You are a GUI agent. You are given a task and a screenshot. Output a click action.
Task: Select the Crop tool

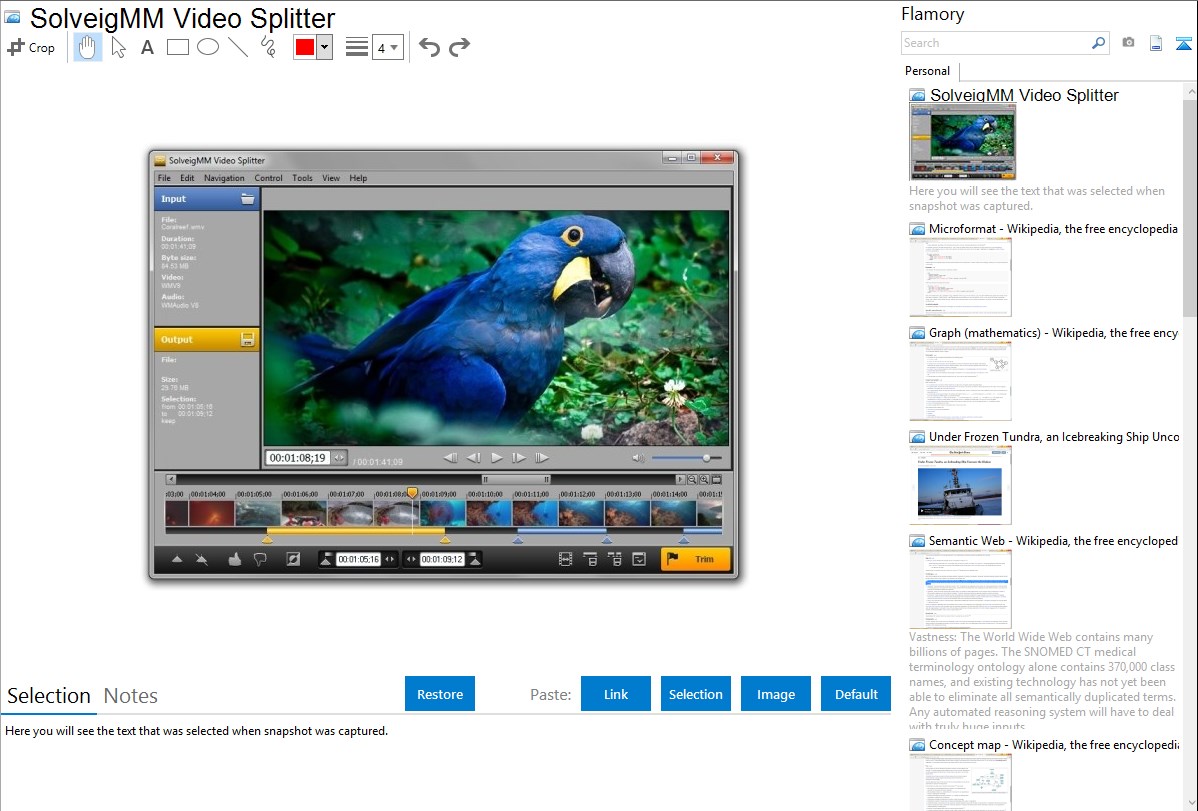31,47
